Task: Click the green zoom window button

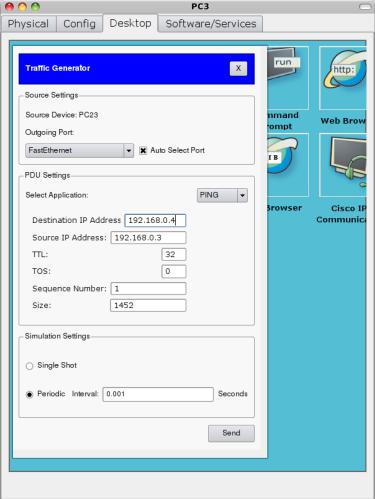Action: click(x=35, y=6)
